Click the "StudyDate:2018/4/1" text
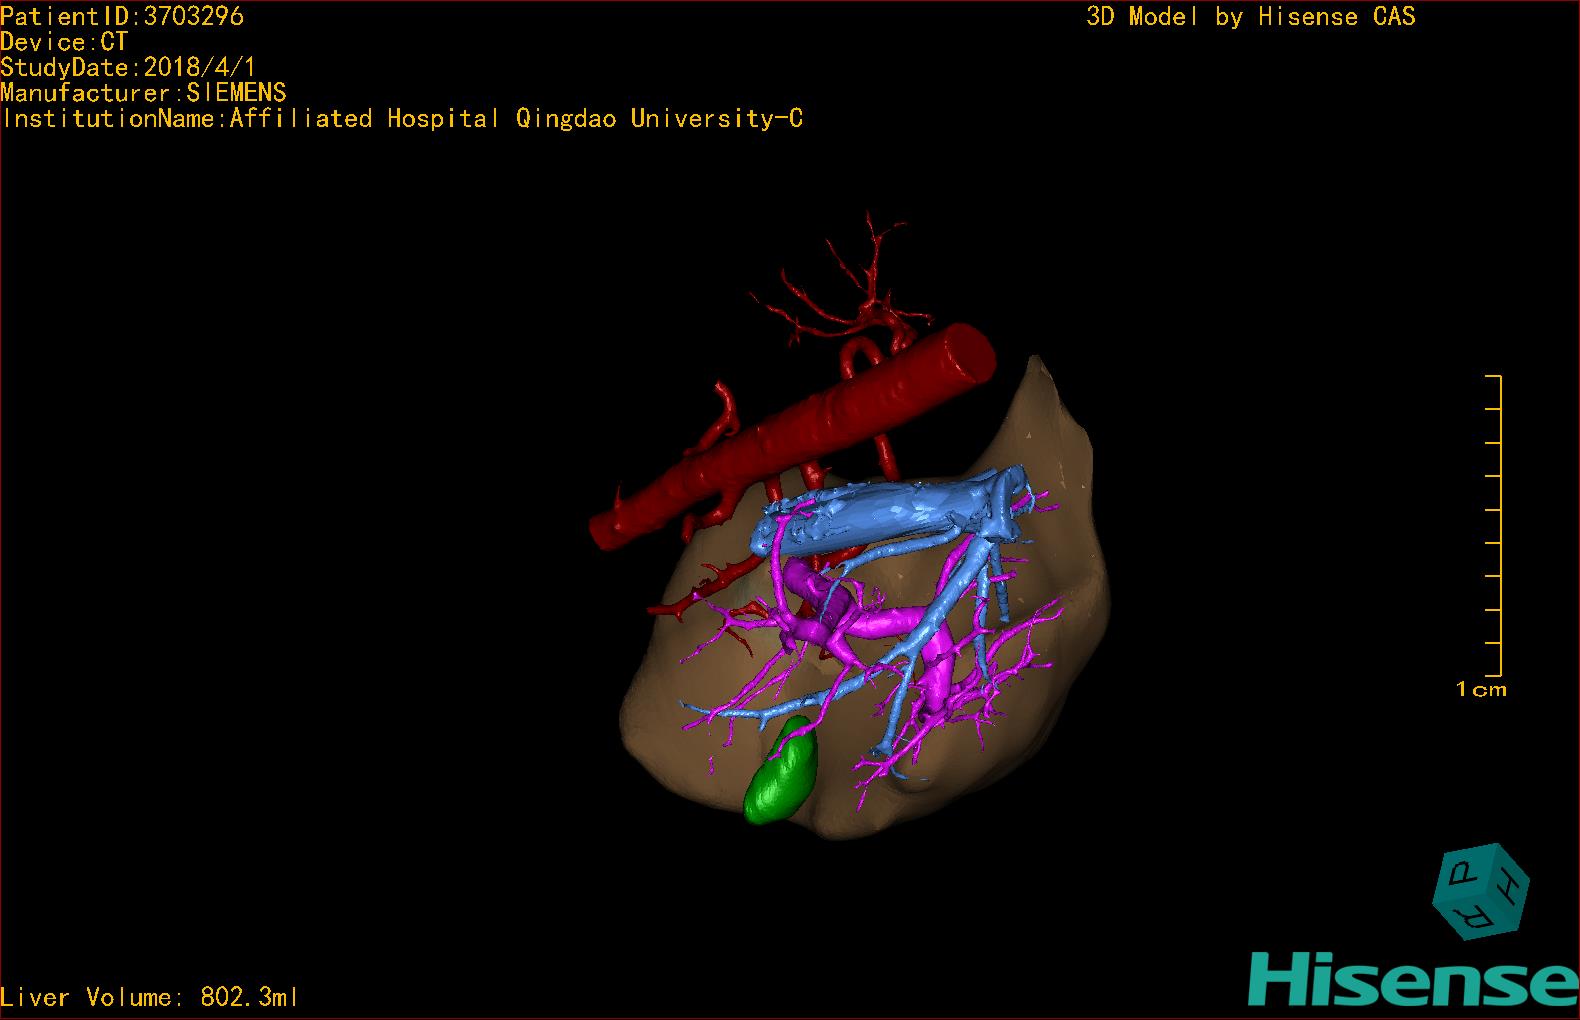1580x1020 pixels. point(128,68)
